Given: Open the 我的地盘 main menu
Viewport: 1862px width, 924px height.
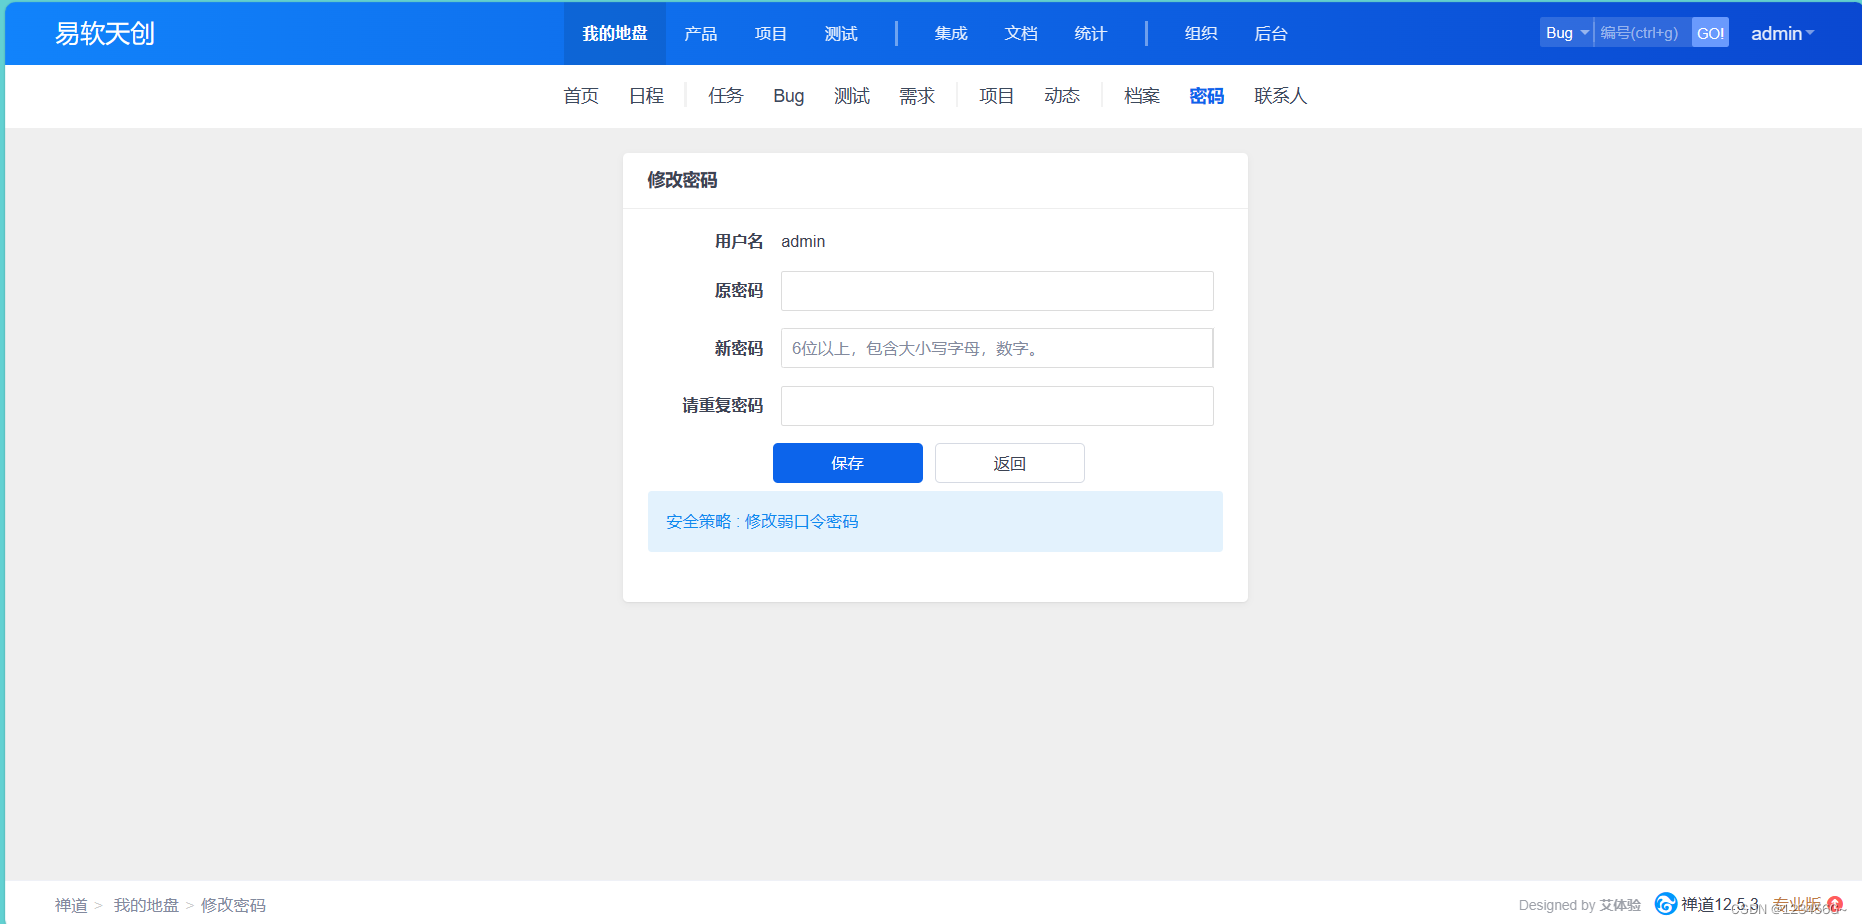Looking at the screenshot, I should click(x=615, y=33).
